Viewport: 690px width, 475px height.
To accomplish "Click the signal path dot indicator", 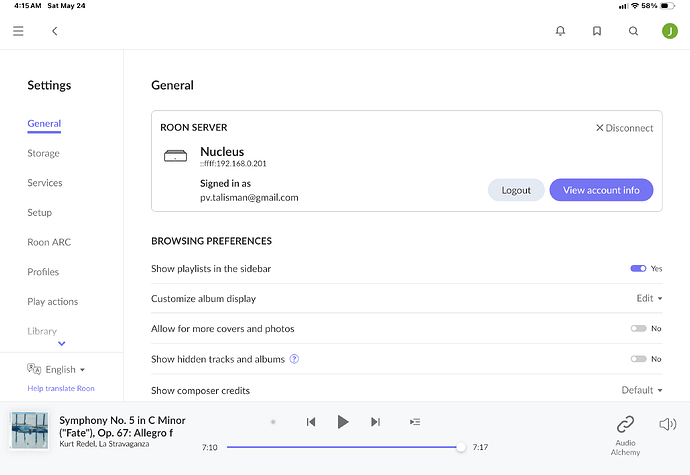I will (x=273, y=422).
